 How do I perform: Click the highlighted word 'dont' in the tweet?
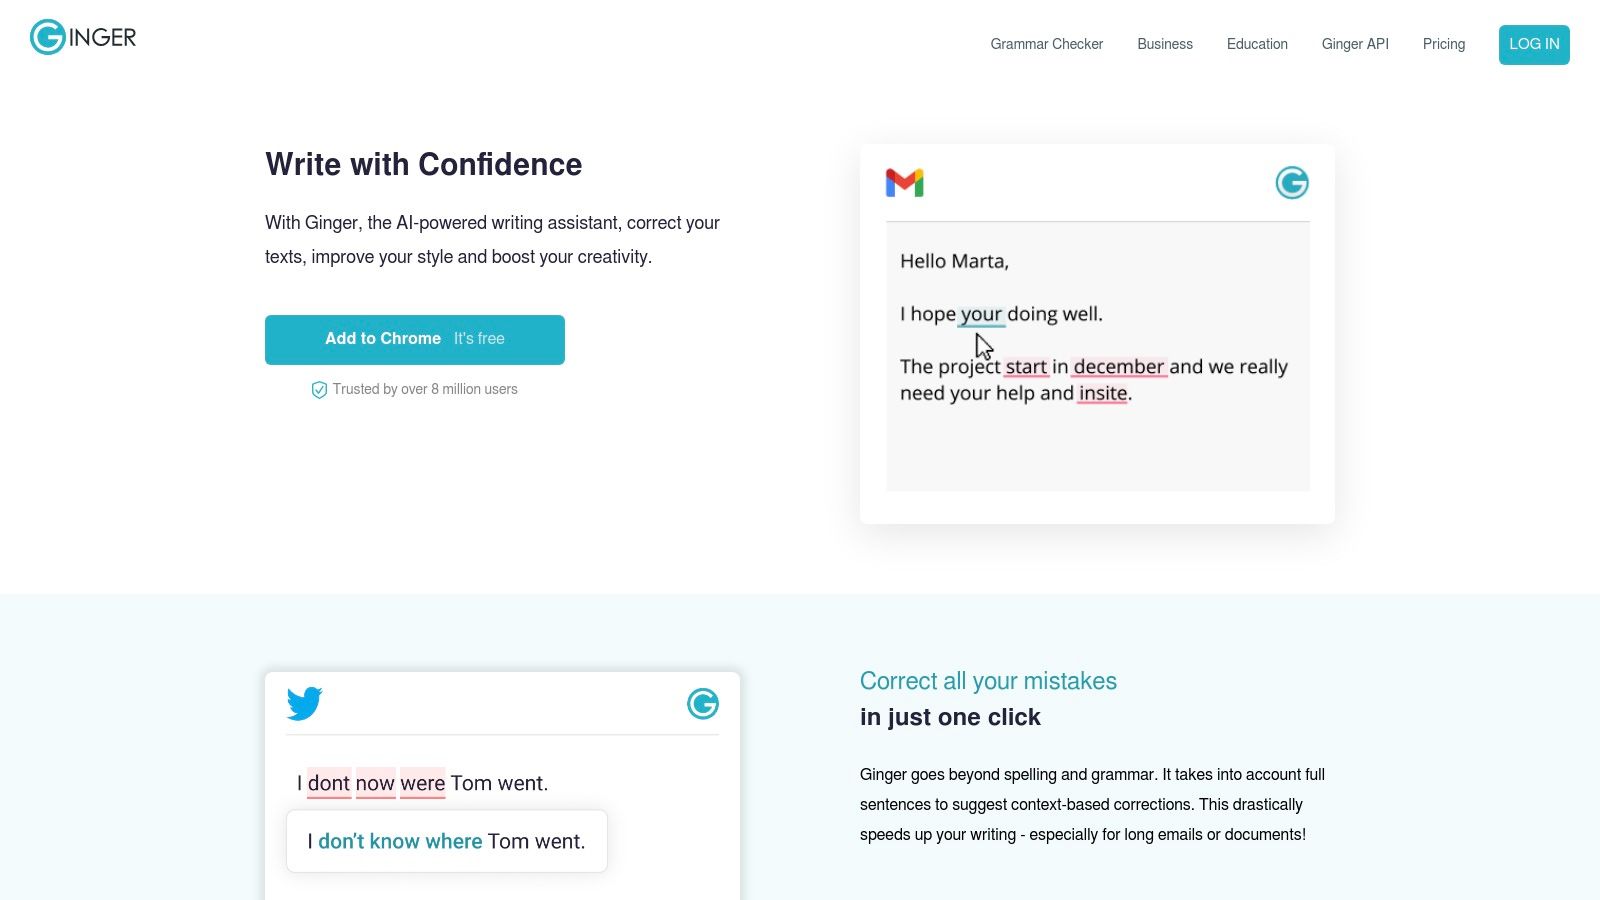329,783
